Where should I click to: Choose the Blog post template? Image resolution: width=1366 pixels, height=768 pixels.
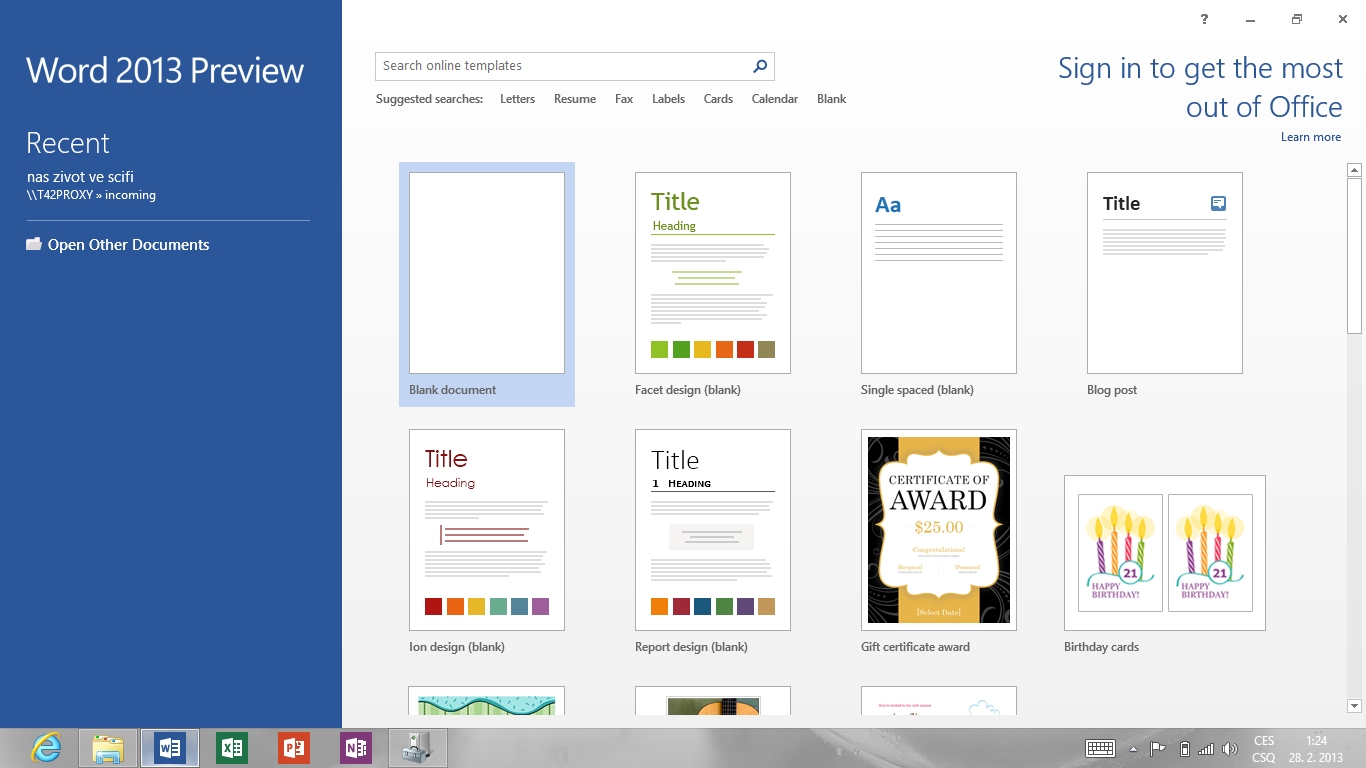click(x=1165, y=284)
